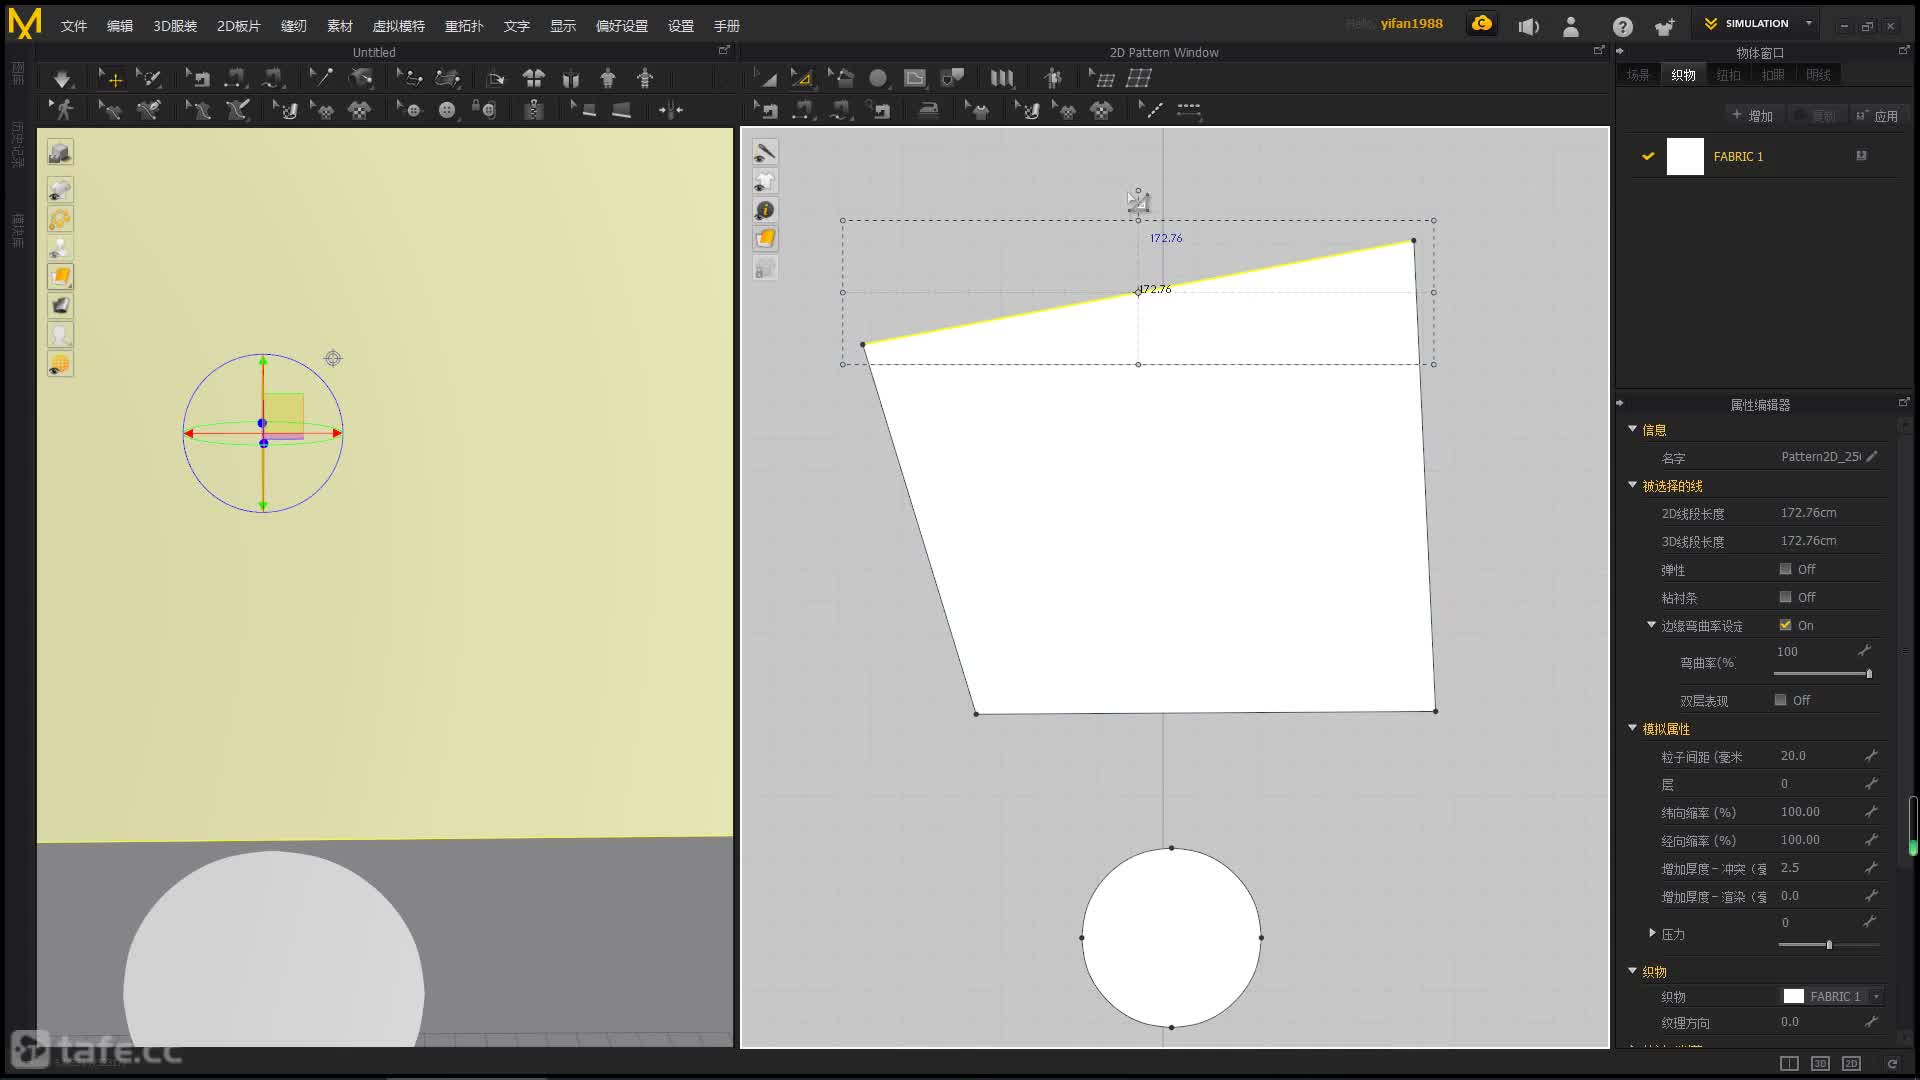Click the 弯曲率 slider handle
1920x1080 pixels.
[x=1869, y=674]
